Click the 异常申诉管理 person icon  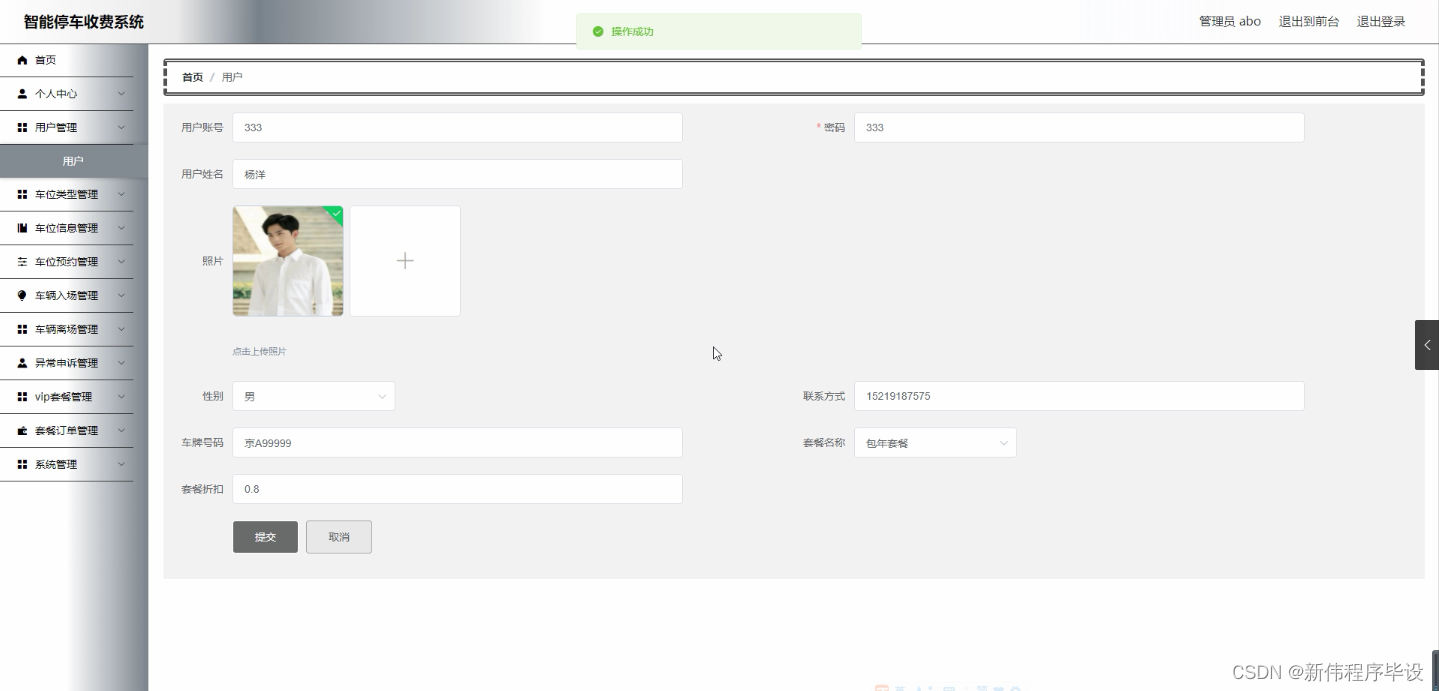[22, 363]
